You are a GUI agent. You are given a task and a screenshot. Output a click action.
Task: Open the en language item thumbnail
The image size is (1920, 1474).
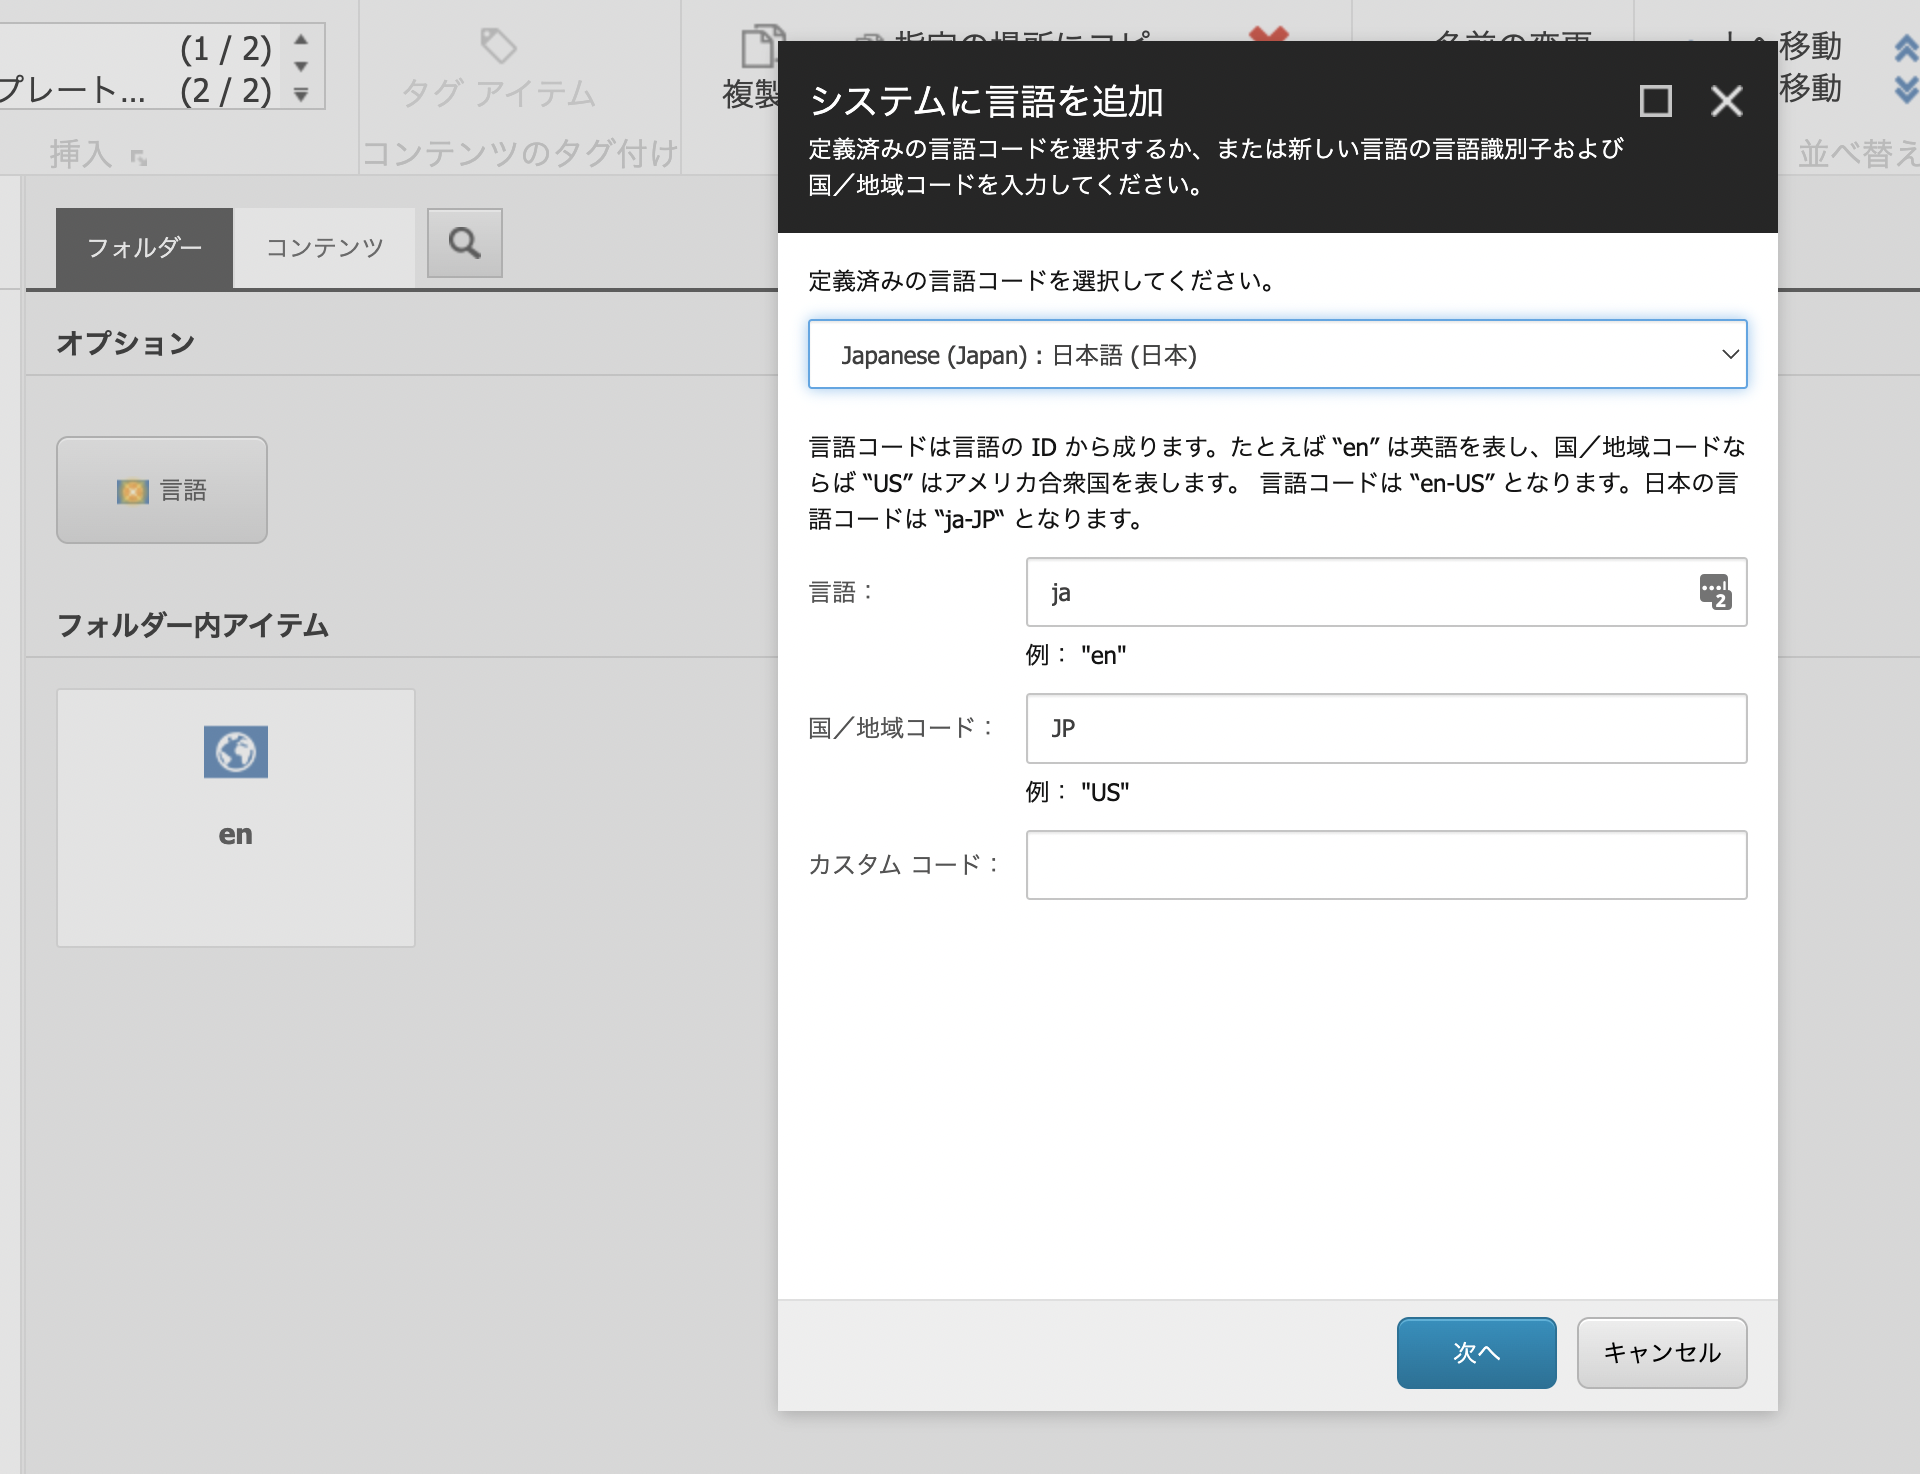click(236, 818)
